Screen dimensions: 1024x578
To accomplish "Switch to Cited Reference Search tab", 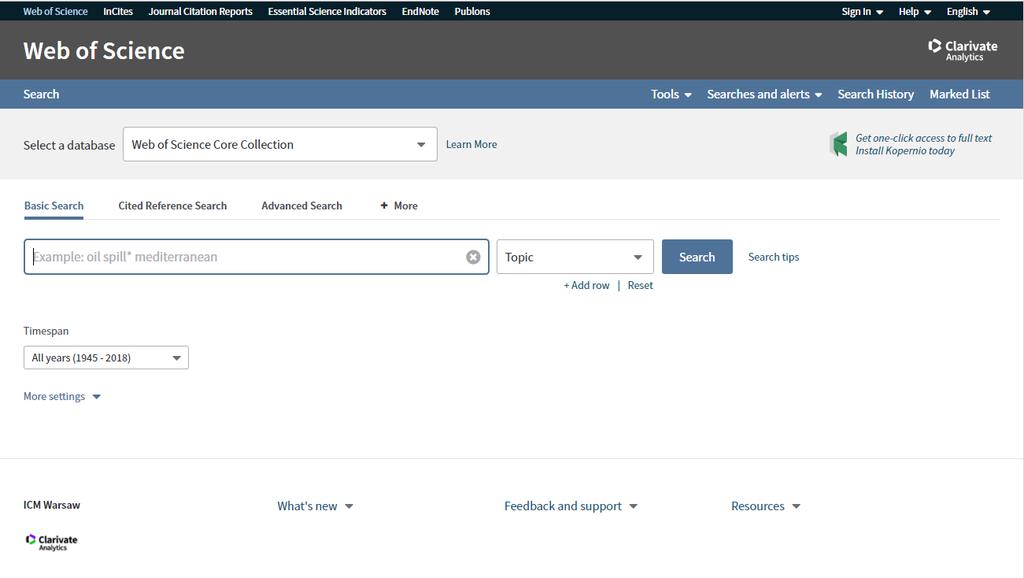I will 172,206.
